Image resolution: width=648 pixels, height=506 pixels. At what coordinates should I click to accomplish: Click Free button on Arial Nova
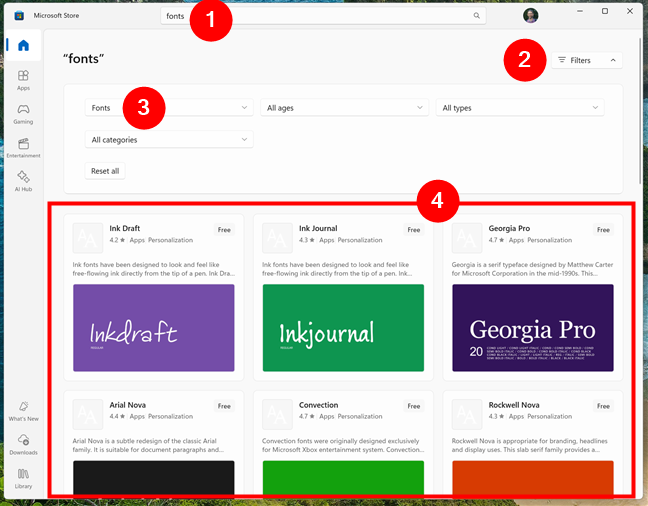(224, 406)
